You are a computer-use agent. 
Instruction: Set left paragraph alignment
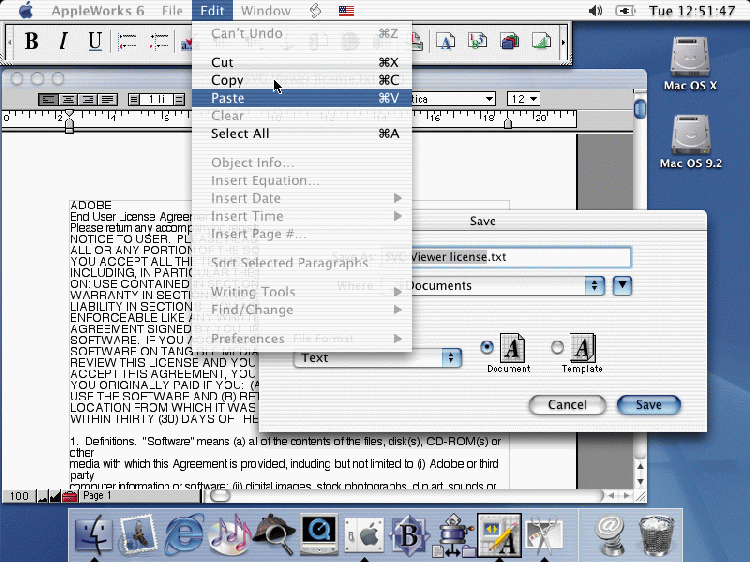[x=48, y=99]
